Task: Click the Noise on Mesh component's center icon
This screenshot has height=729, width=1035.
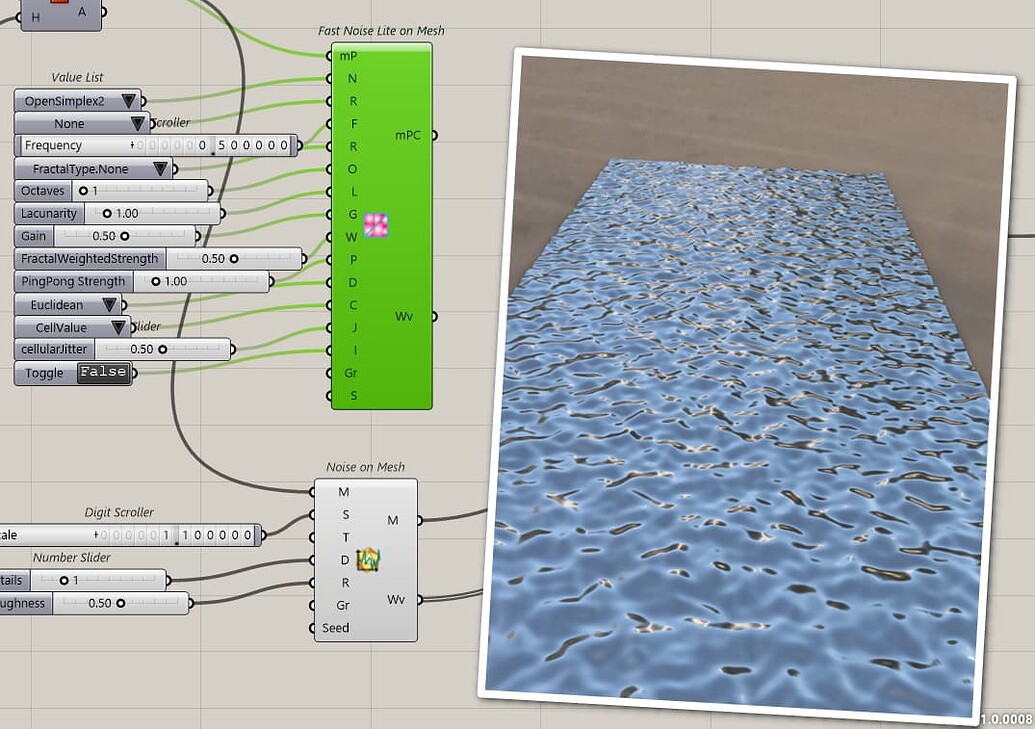Action: click(x=366, y=562)
